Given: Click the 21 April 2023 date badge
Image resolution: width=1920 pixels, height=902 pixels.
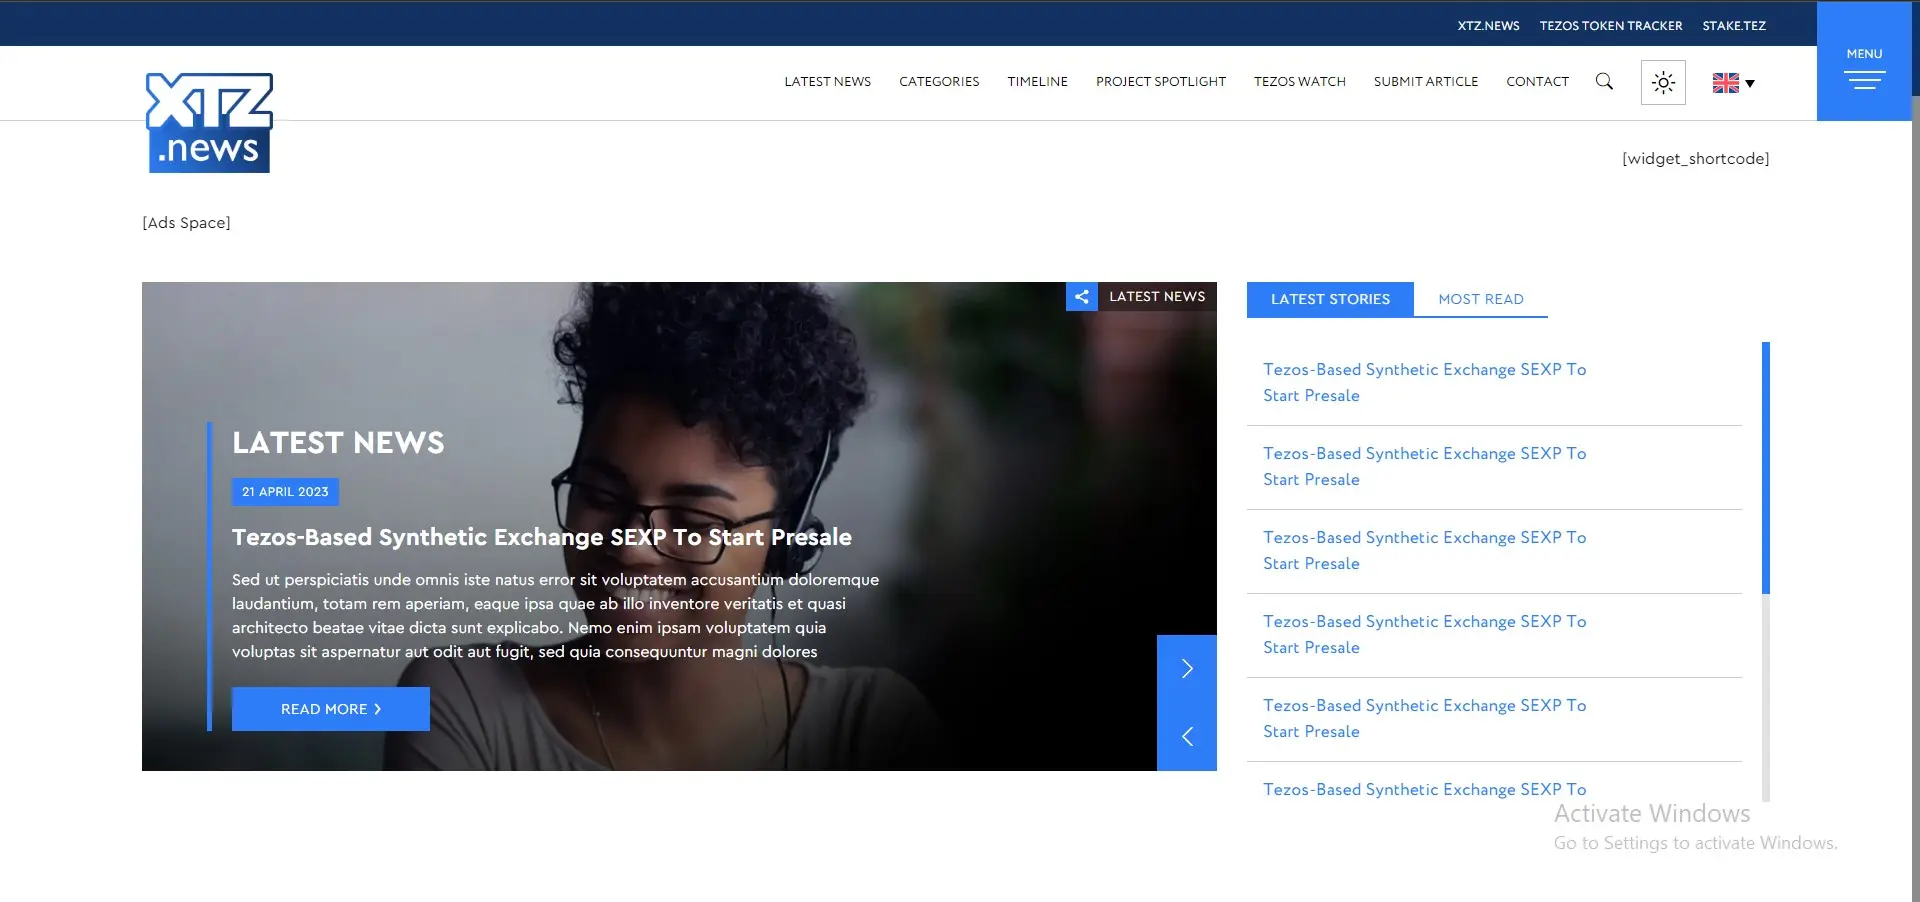Looking at the screenshot, I should pos(285,492).
